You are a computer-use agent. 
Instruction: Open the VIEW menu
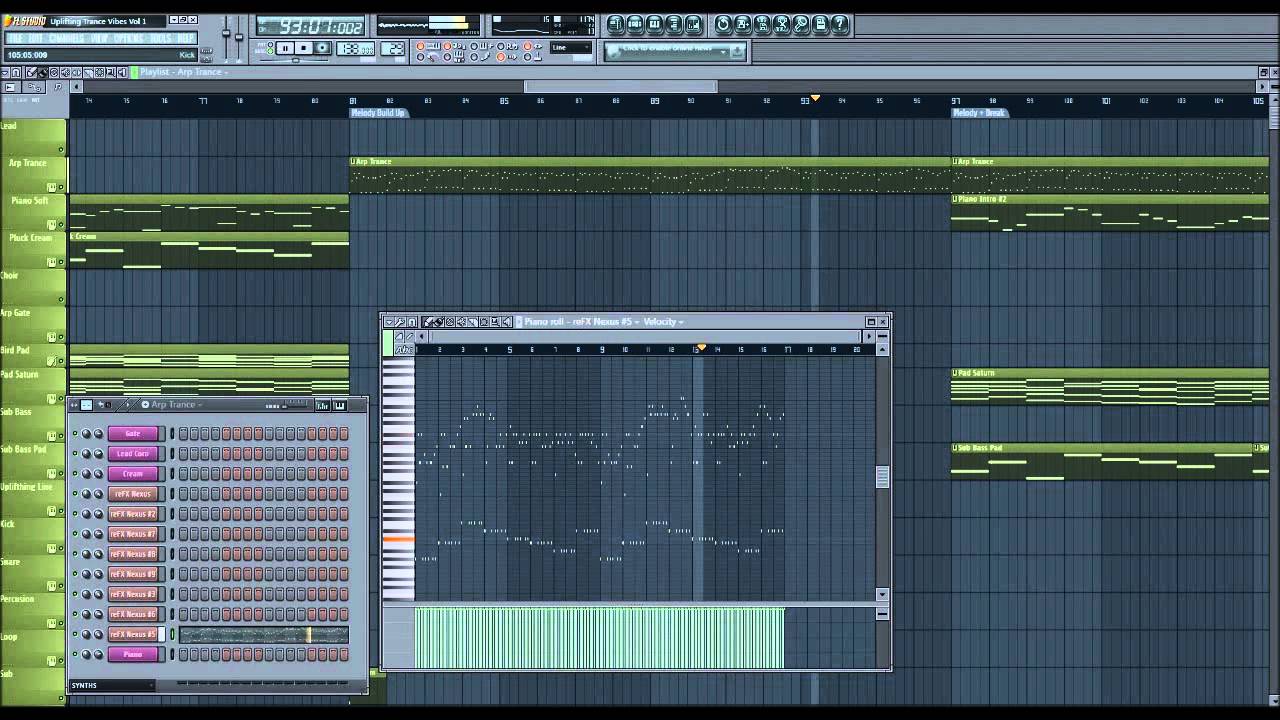coord(99,38)
